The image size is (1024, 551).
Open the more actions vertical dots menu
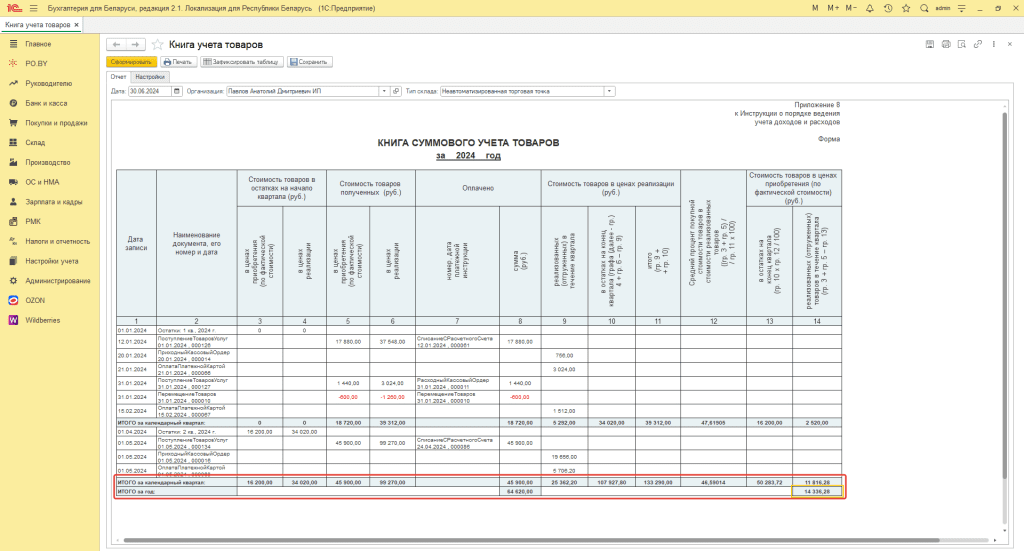click(994, 44)
